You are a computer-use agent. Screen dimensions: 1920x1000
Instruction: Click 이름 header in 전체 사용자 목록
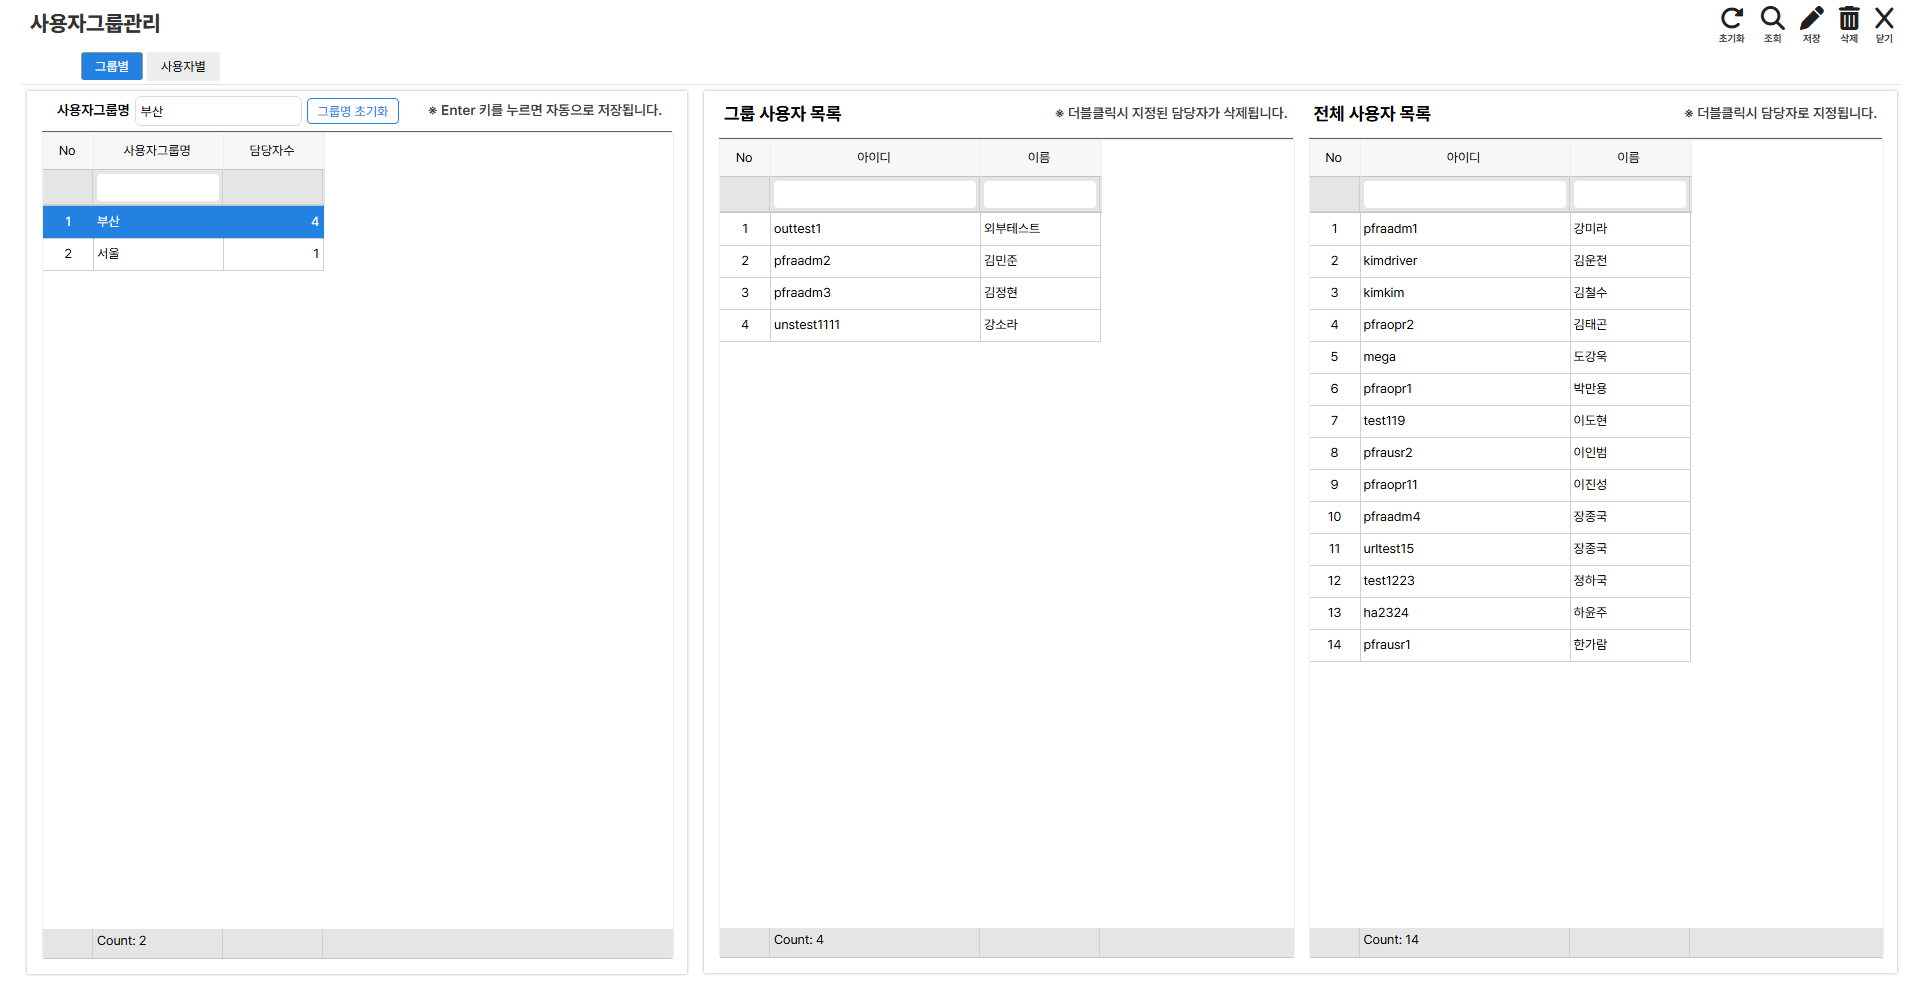pyautogui.click(x=1629, y=158)
